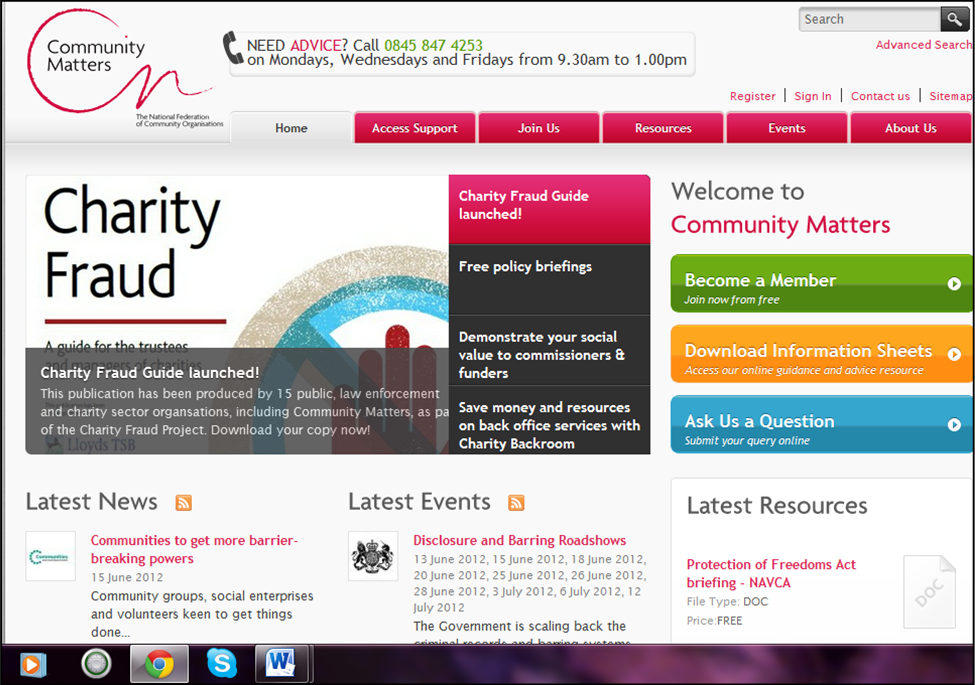Click into the Search input field
975x685 pixels.
[869, 19]
